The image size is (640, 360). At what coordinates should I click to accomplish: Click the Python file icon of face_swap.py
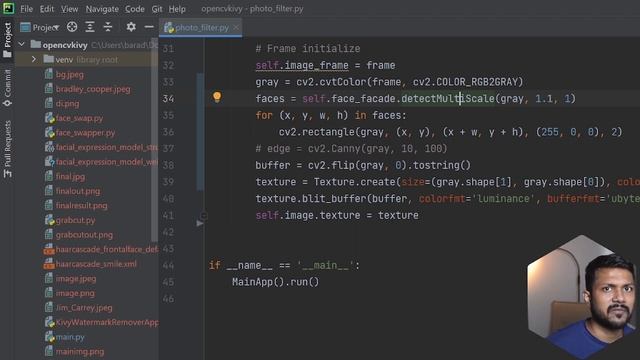49,118
